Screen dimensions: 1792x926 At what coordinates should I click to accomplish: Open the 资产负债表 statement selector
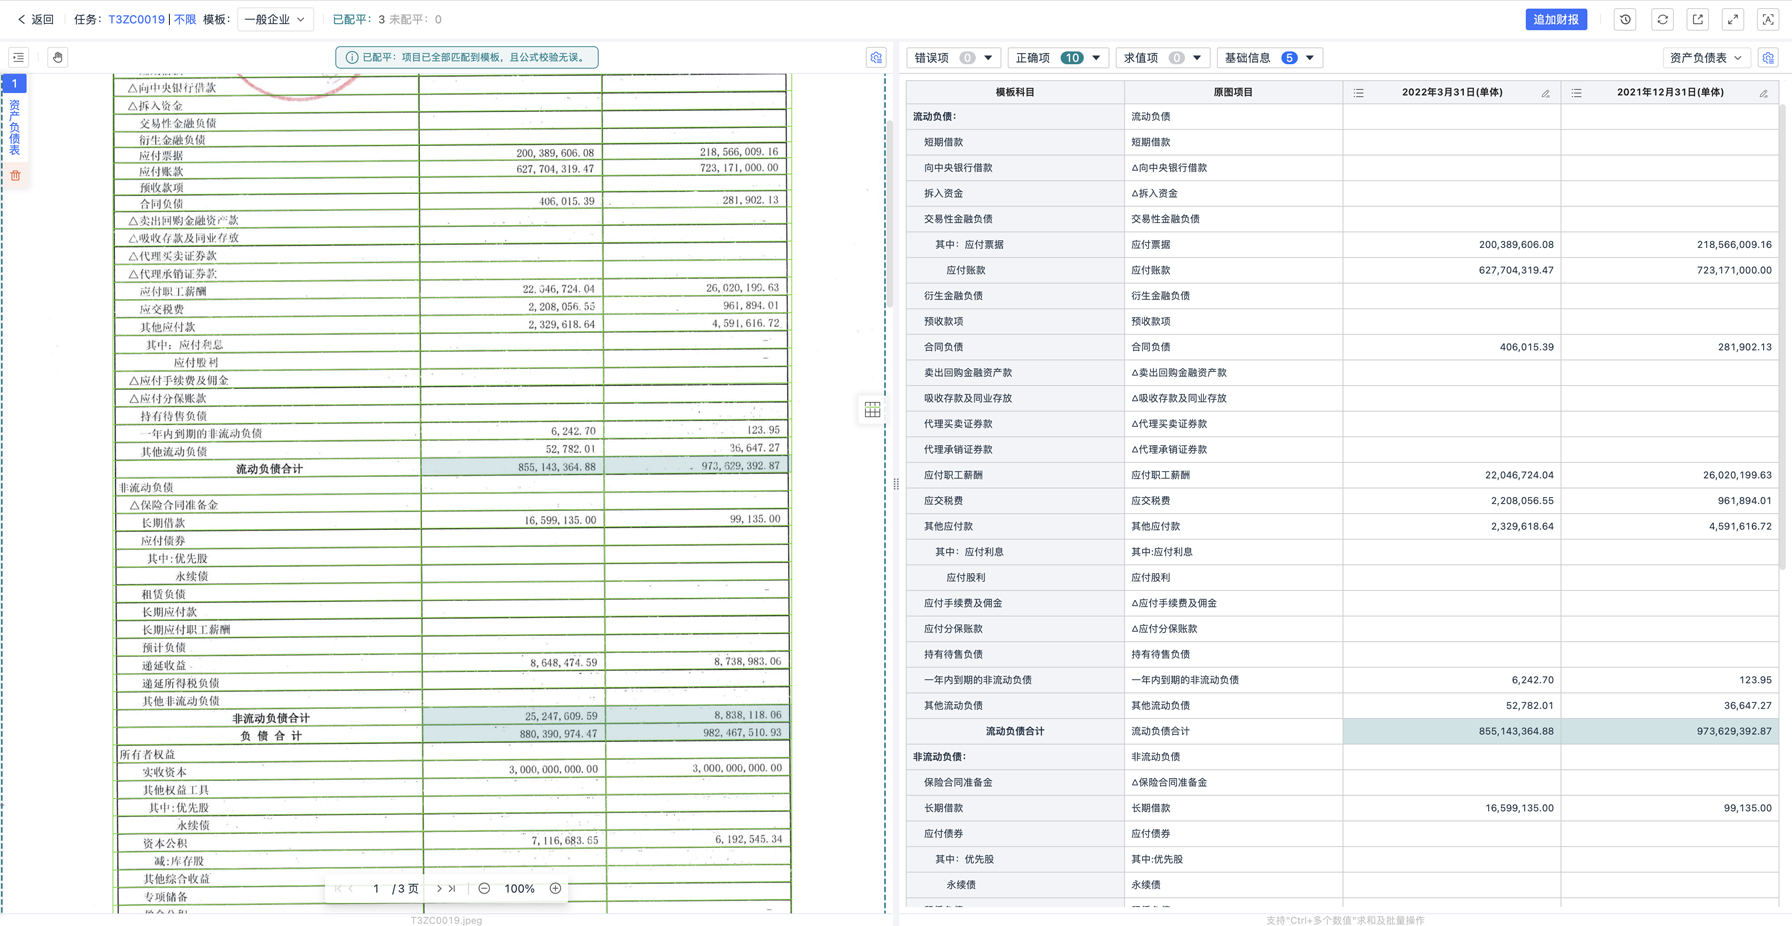pos(1705,58)
